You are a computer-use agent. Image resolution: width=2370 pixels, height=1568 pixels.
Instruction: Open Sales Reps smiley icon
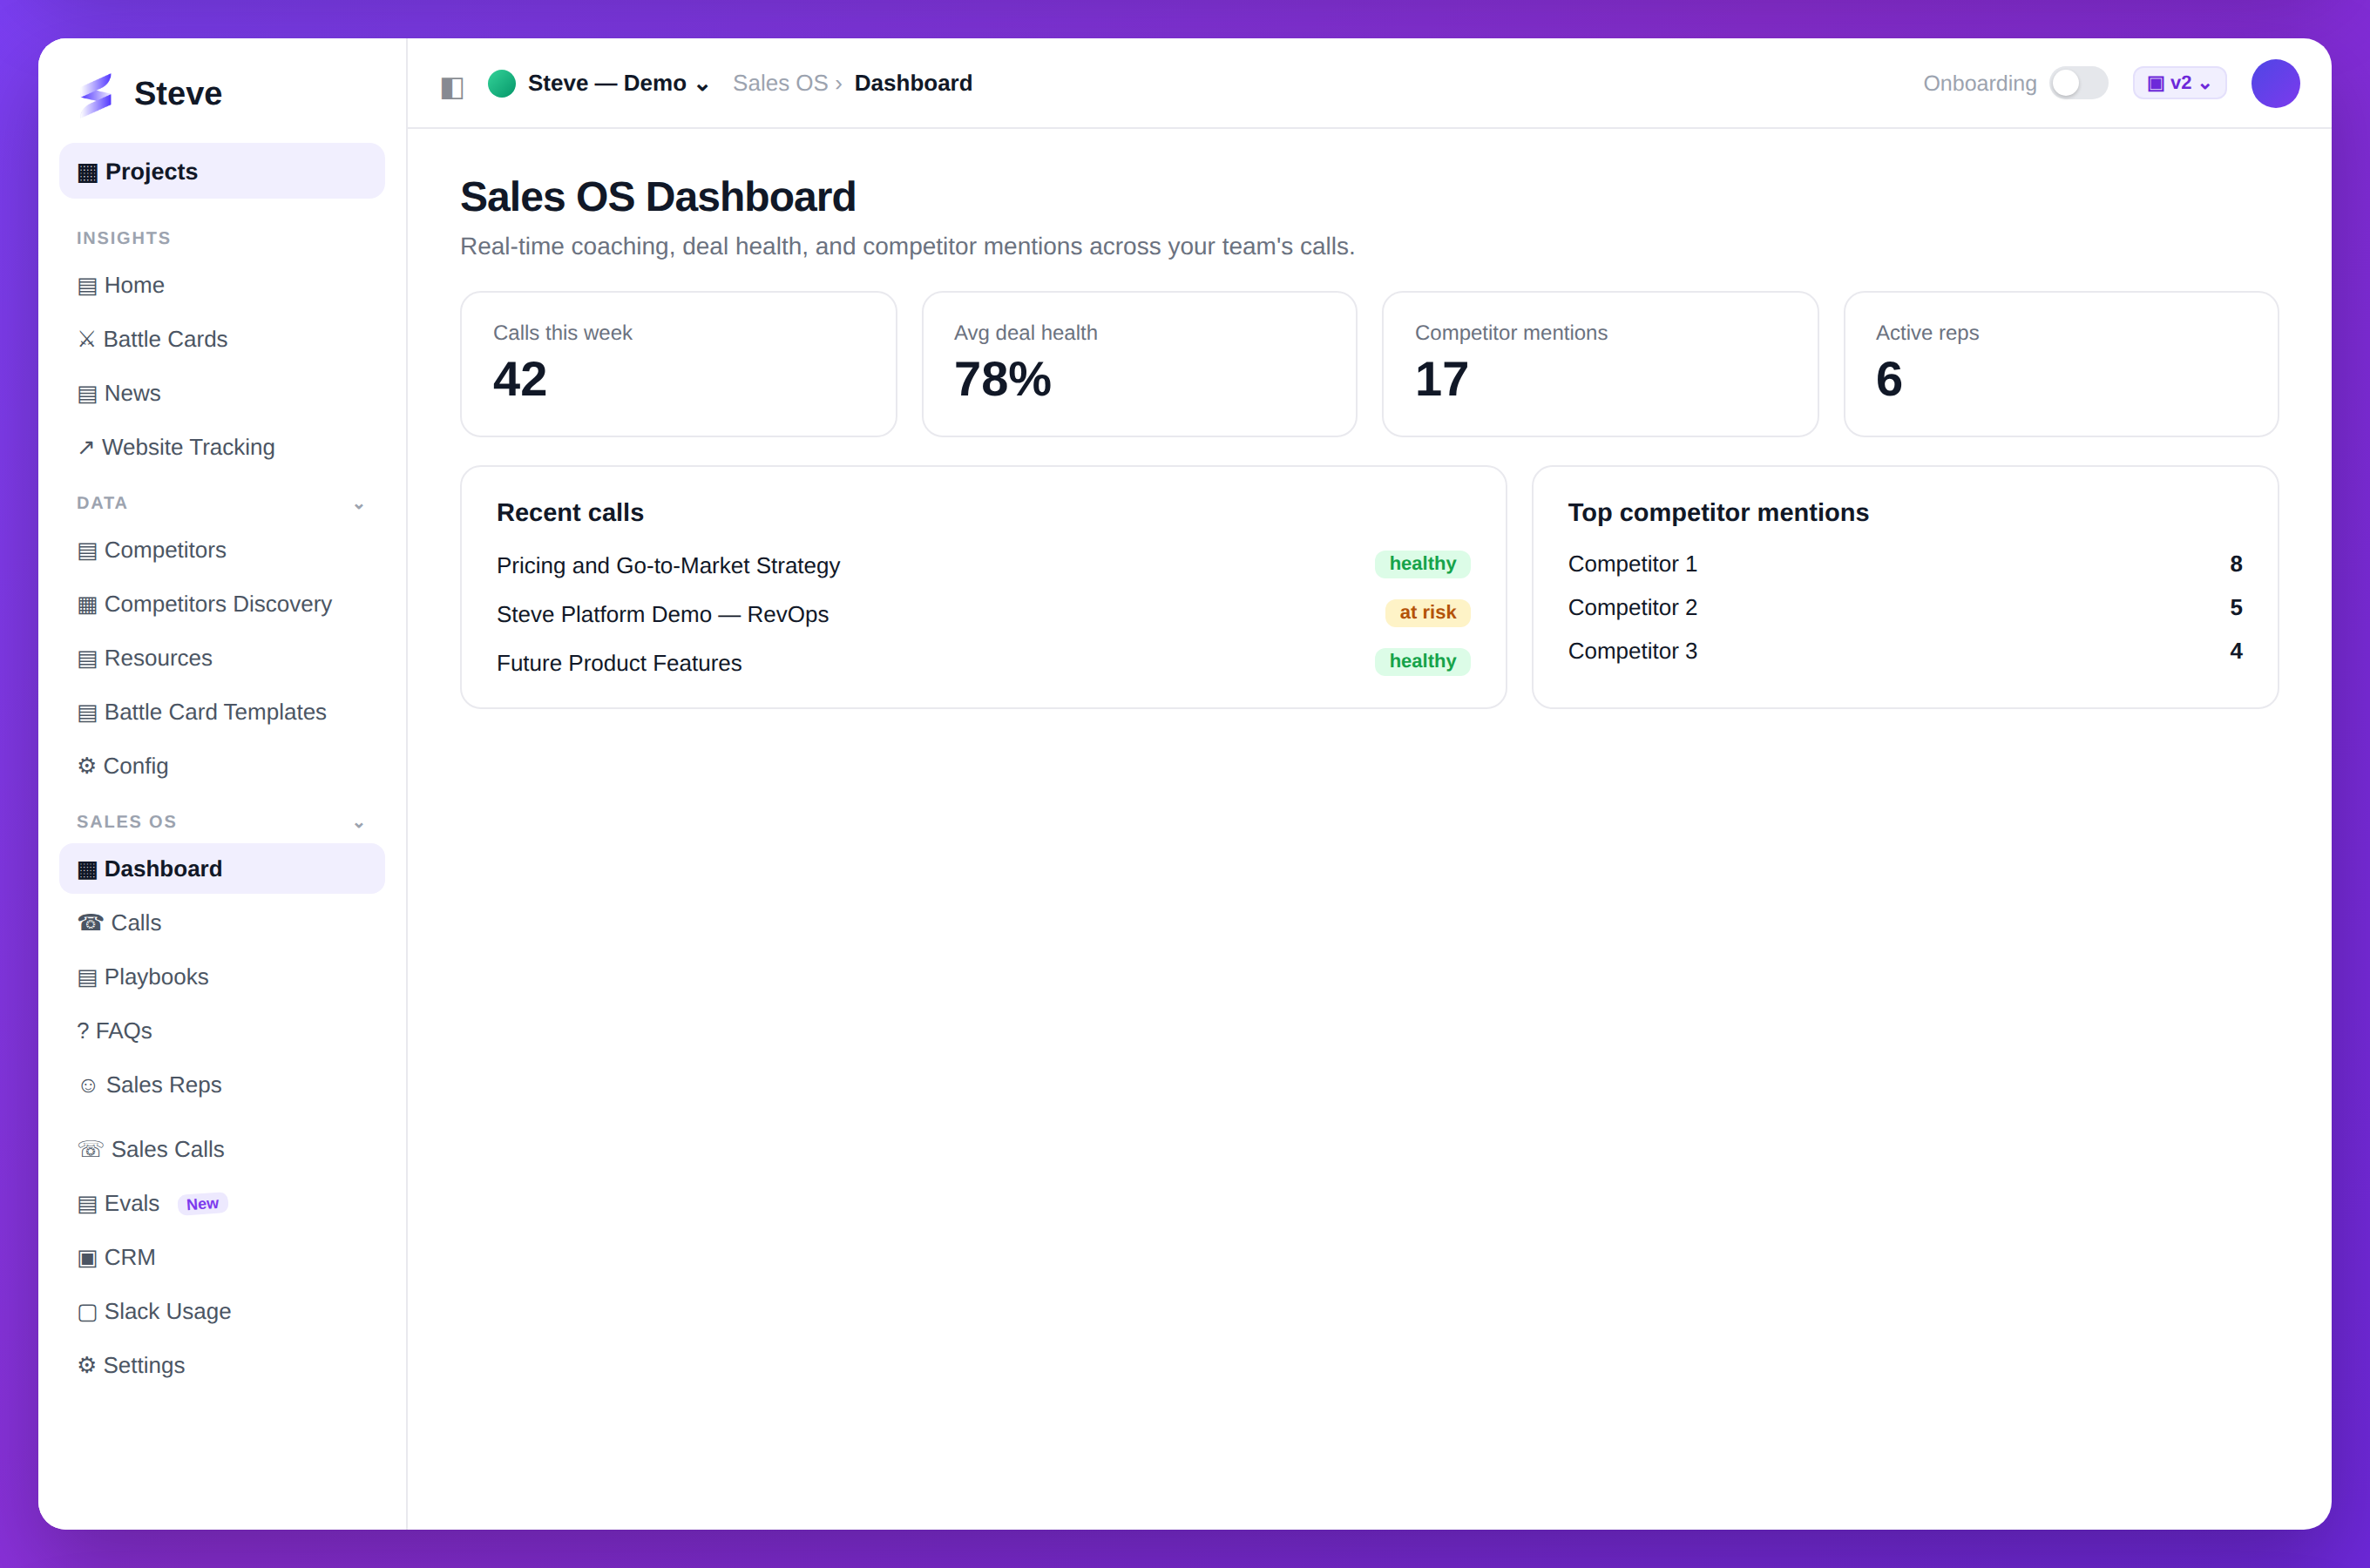pyautogui.click(x=88, y=1086)
